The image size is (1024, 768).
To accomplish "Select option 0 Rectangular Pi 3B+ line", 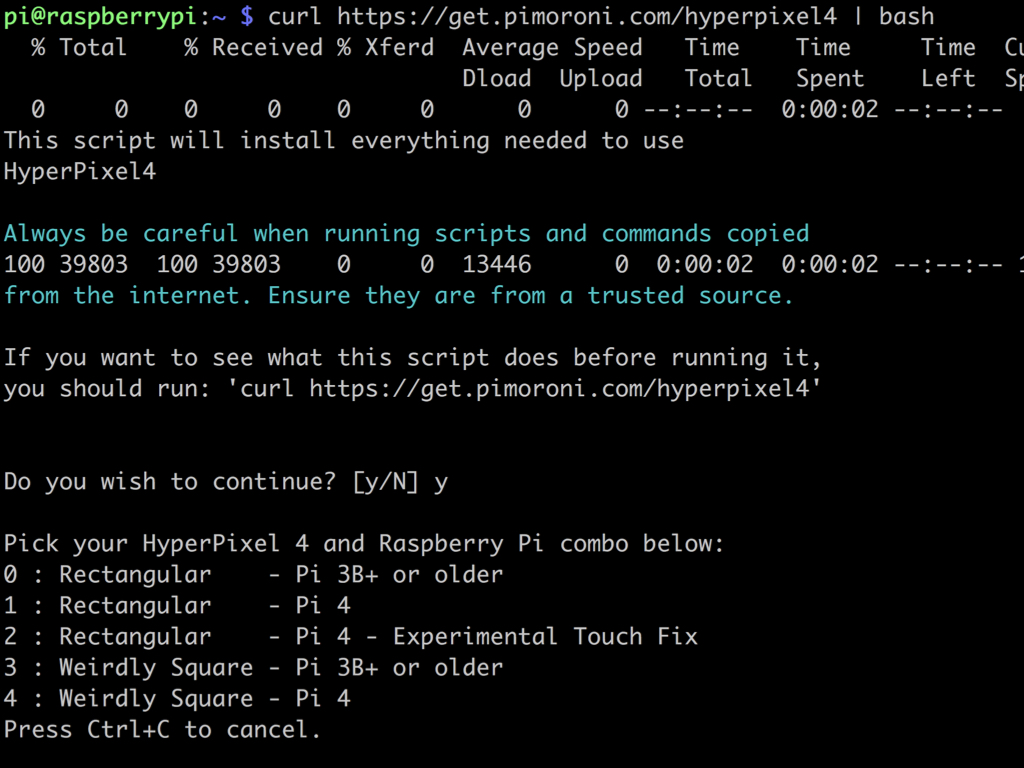I will [x=253, y=575].
